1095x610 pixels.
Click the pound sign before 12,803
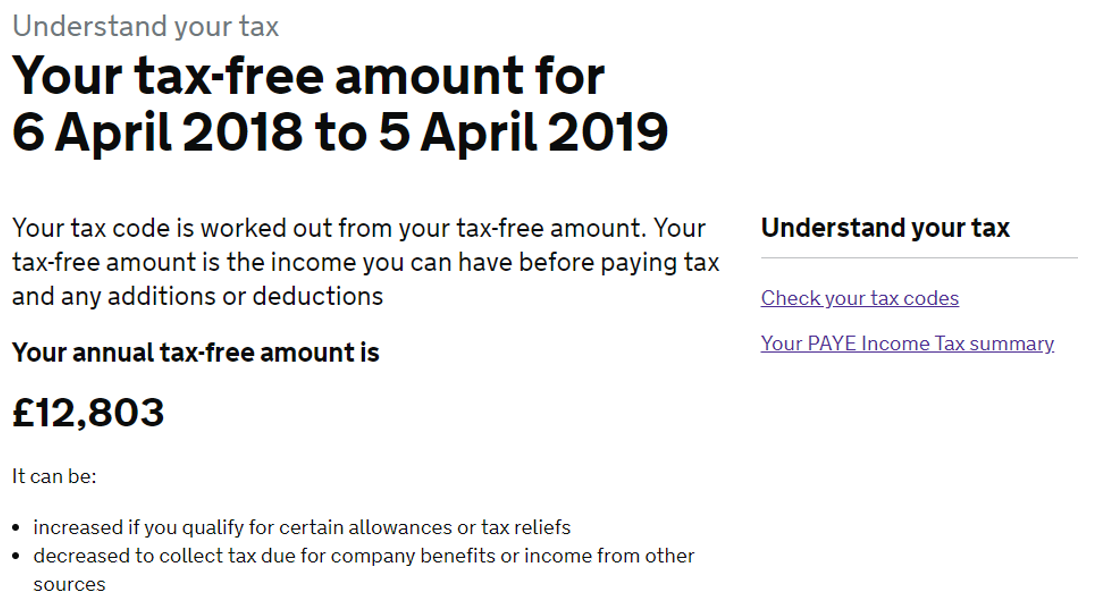[x=23, y=412]
